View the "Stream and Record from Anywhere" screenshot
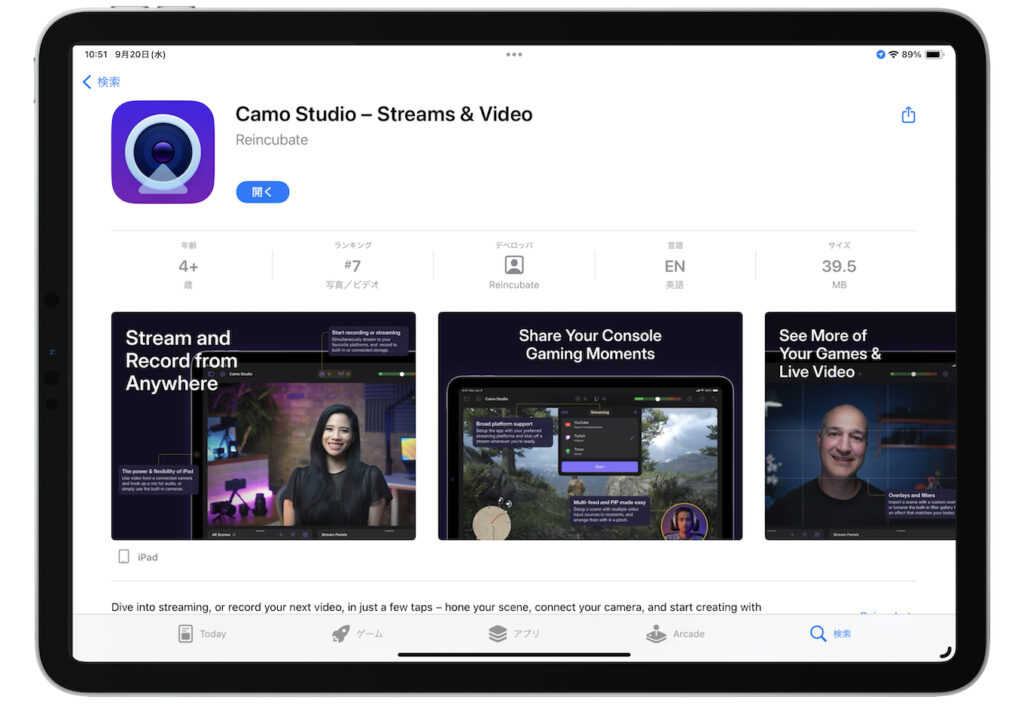The width and height of the screenshot is (1024, 705). pyautogui.click(x=263, y=426)
